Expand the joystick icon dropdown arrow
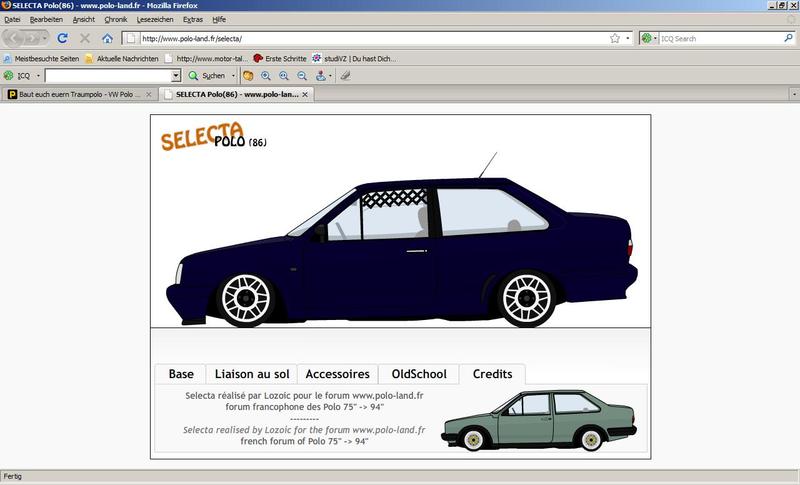The height and width of the screenshot is (485, 800). tap(330, 75)
